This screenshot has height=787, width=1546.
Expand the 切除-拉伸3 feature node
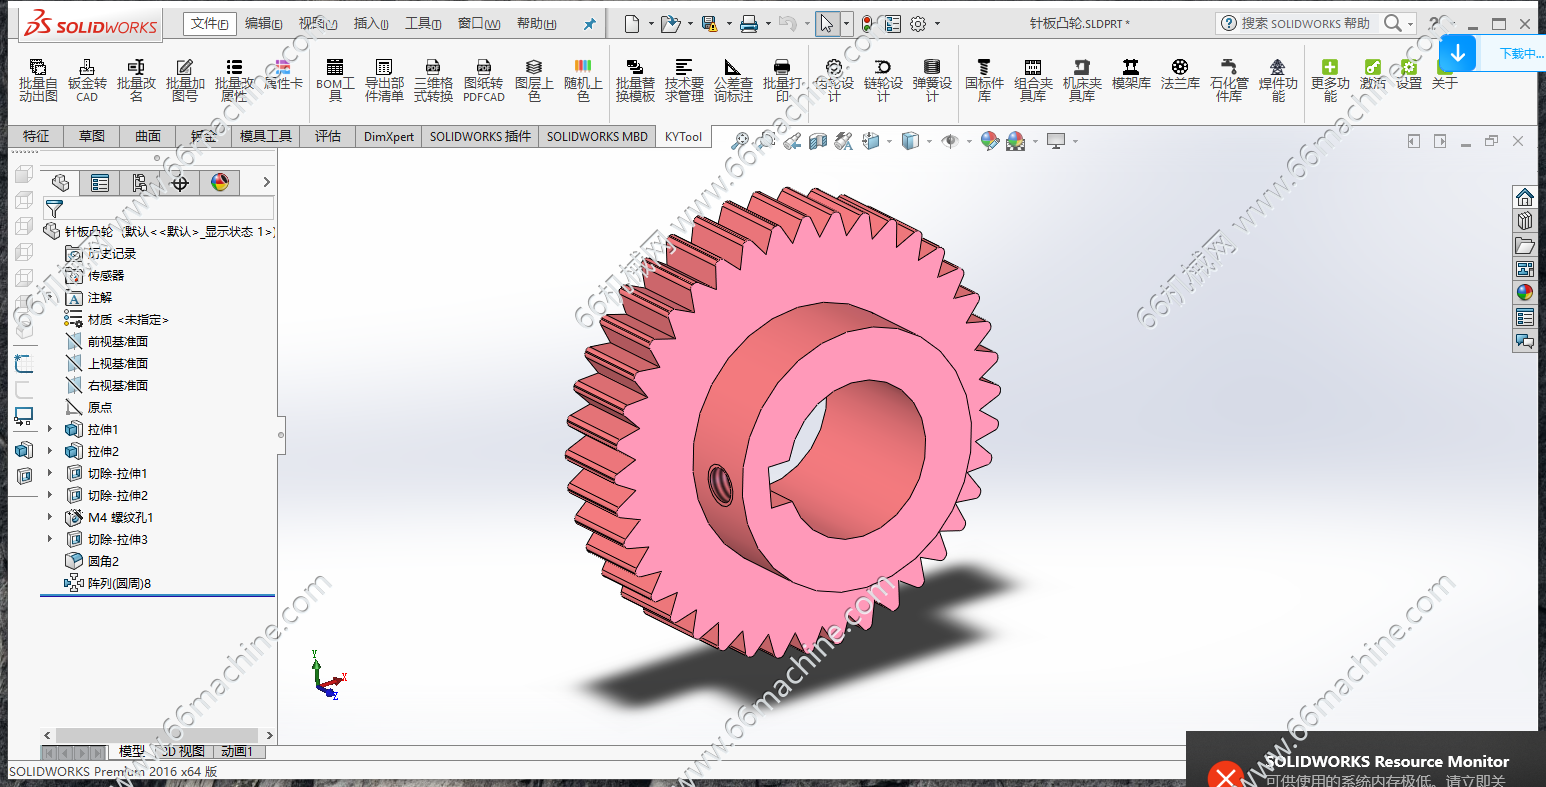[50, 539]
